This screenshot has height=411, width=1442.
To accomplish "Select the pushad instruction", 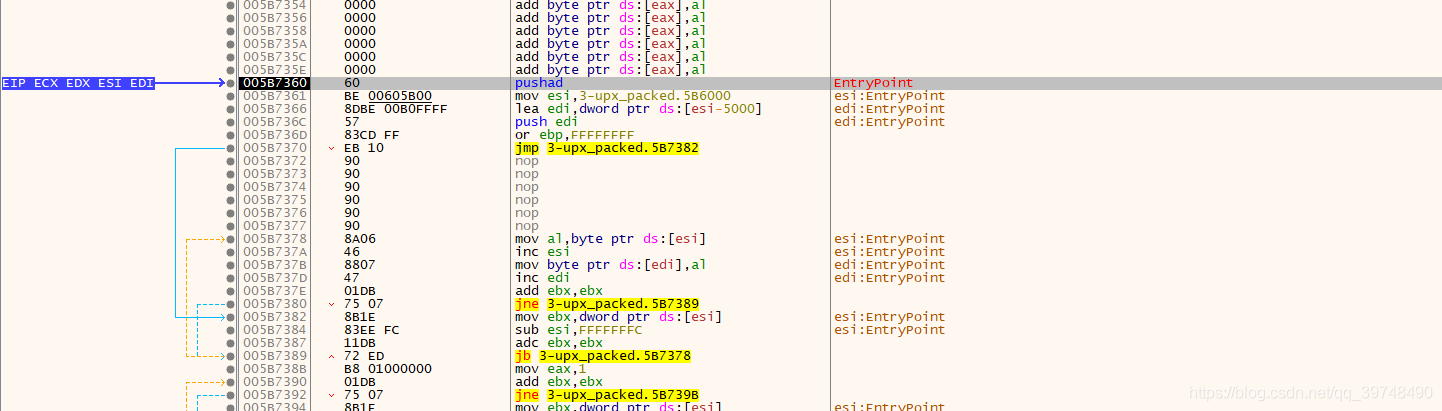I will point(539,83).
